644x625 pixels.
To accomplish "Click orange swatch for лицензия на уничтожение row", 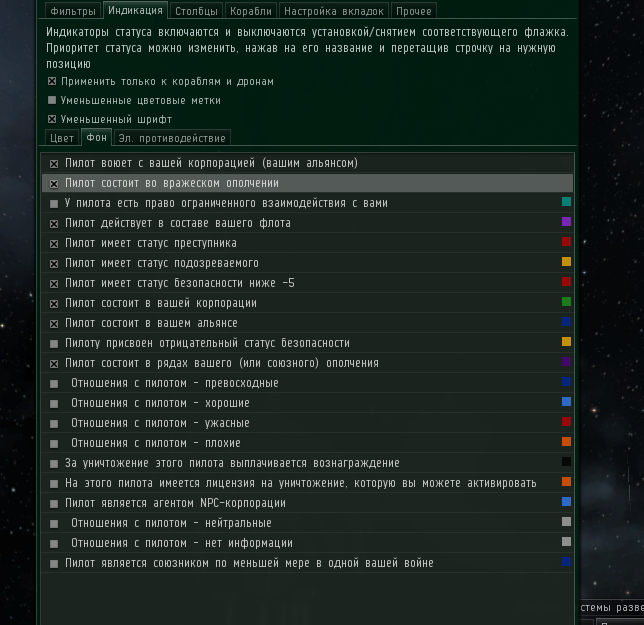I will pos(566,481).
